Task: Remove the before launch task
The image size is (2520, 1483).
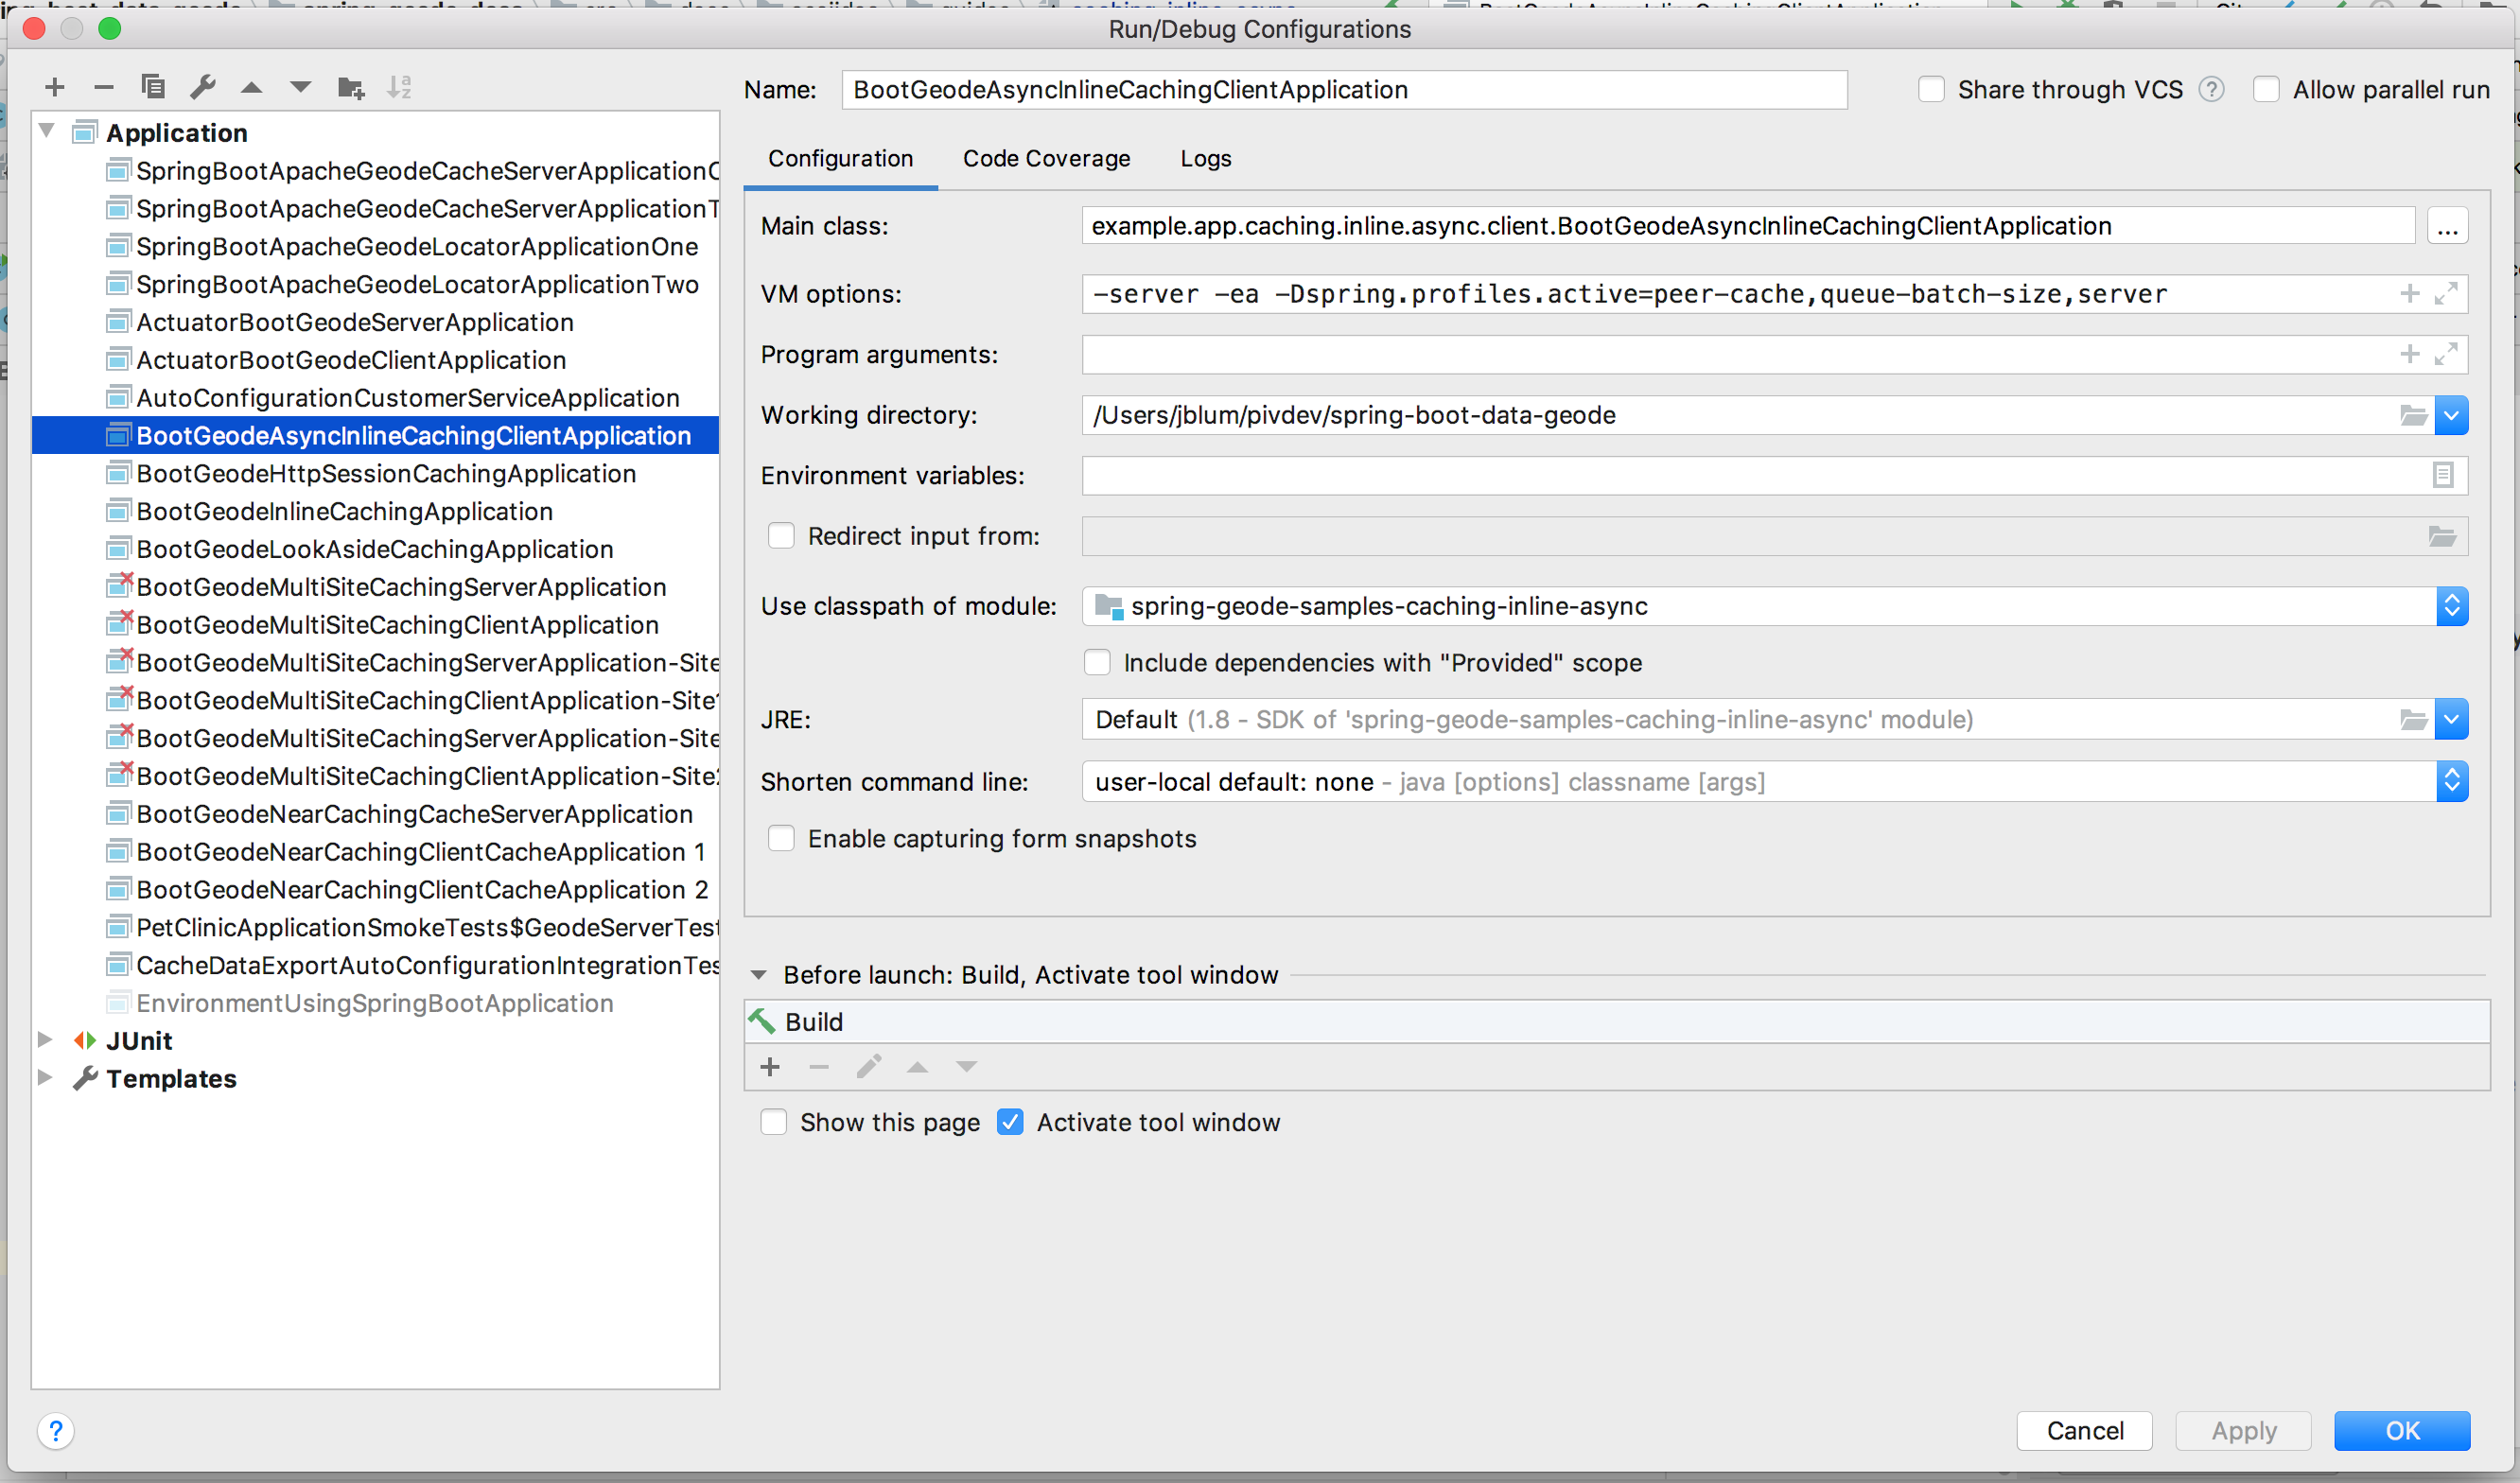Action: pyautogui.click(x=819, y=1068)
